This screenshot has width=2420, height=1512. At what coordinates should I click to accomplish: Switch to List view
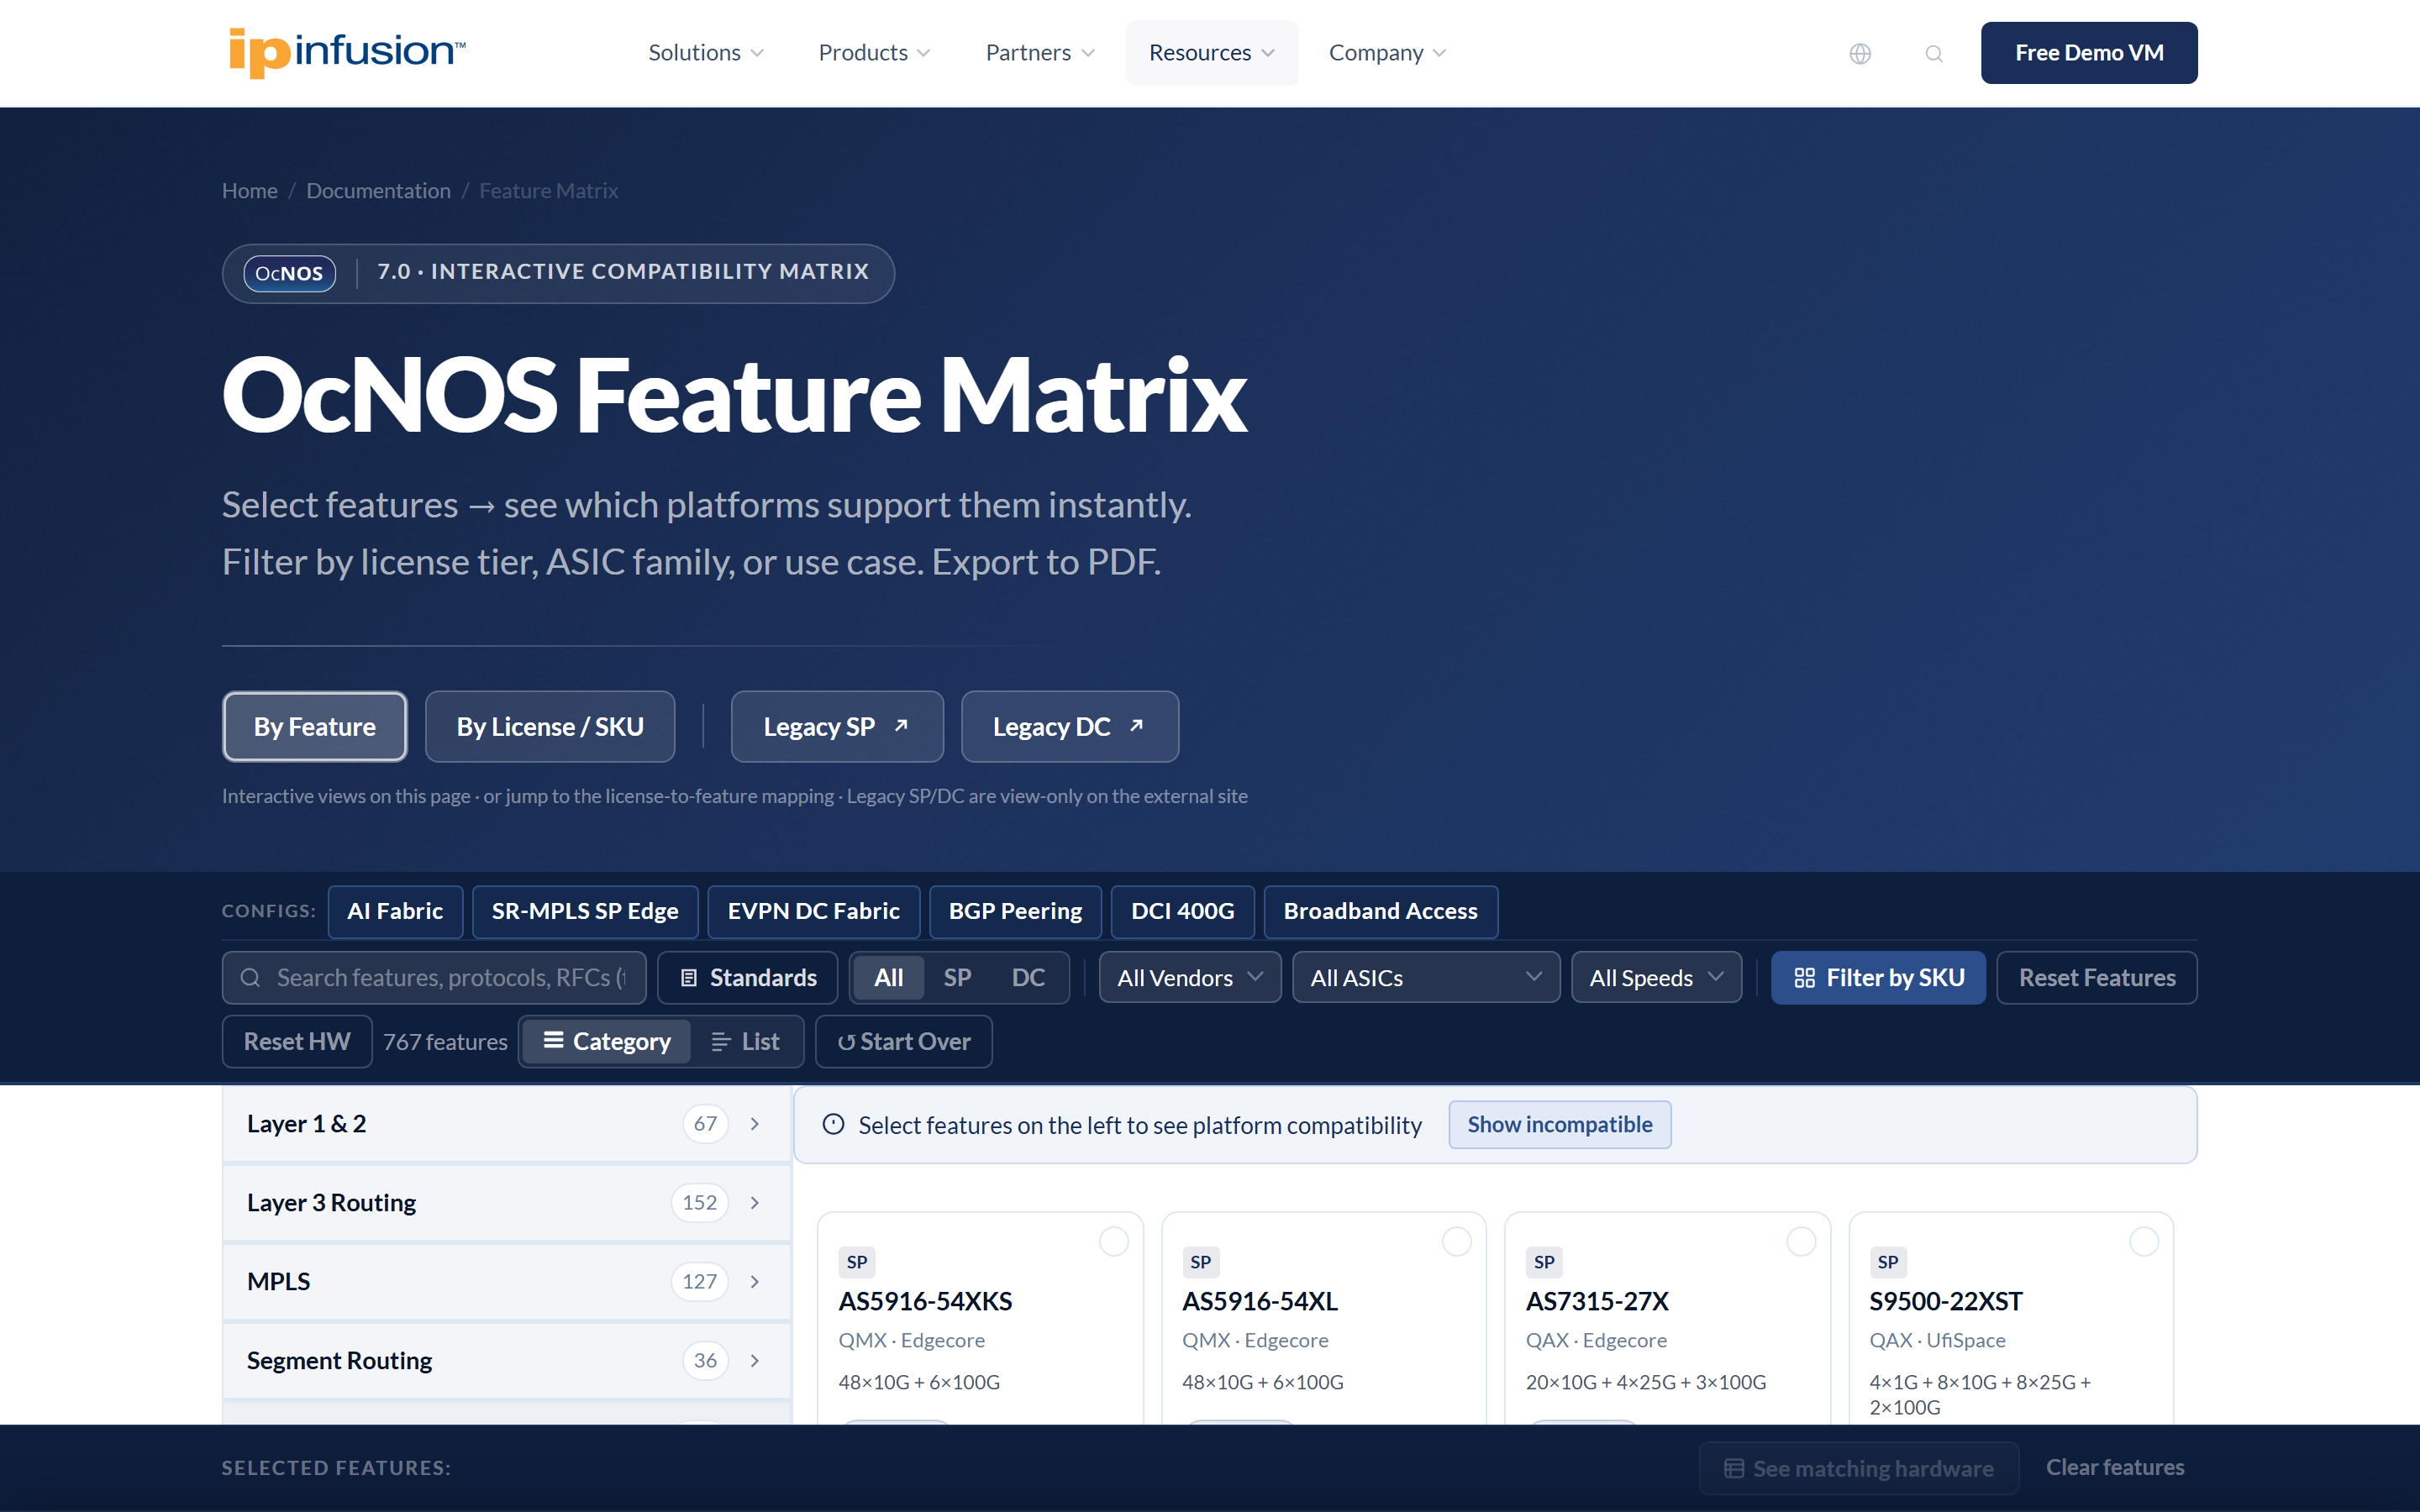[x=745, y=1042]
